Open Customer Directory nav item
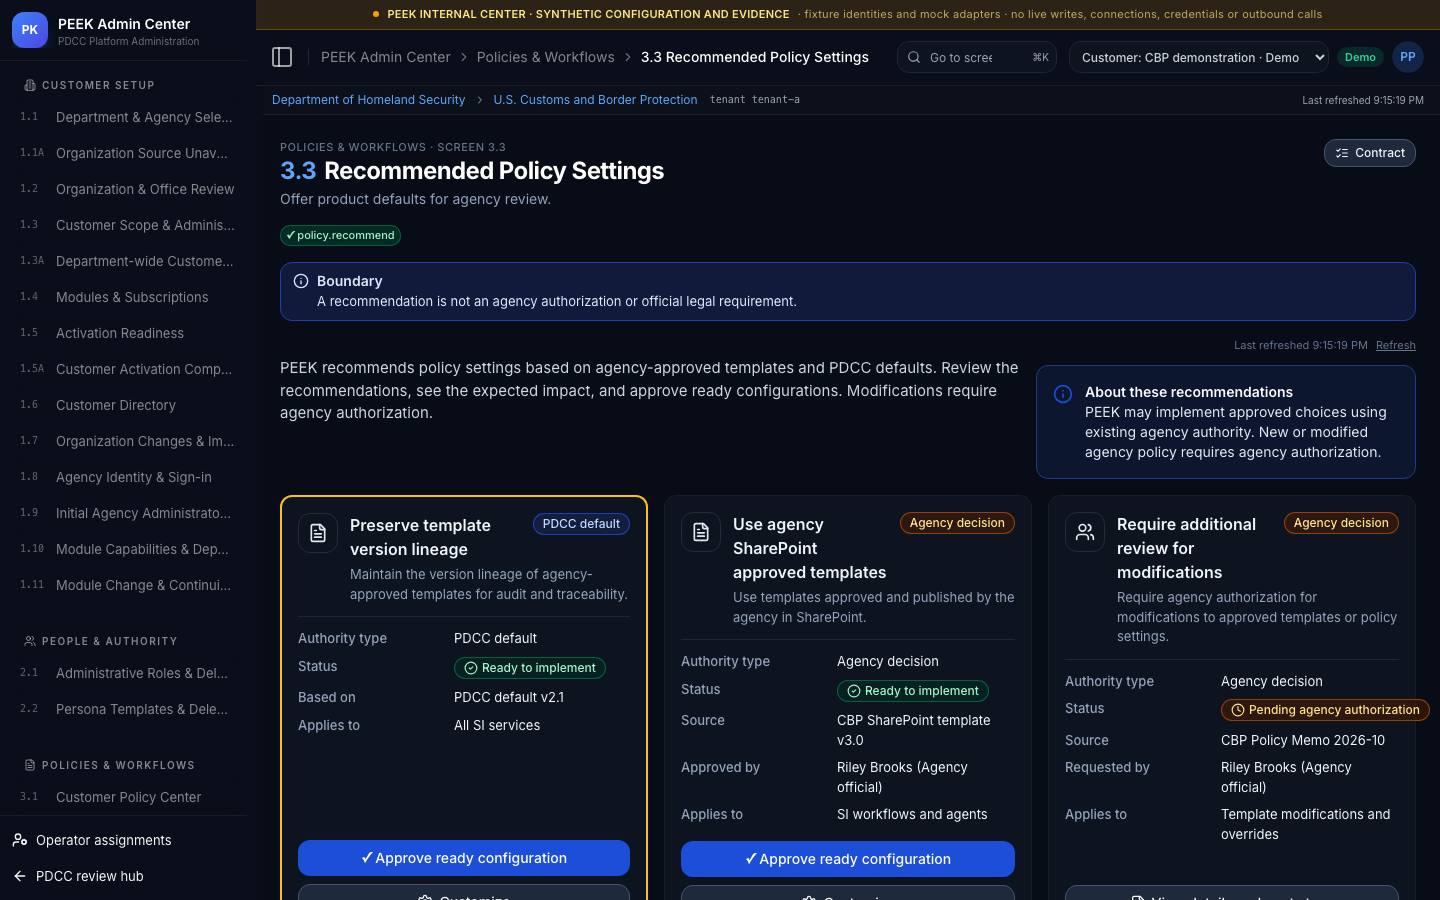The height and width of the screenshot is (900, 1440). point(126,405)
